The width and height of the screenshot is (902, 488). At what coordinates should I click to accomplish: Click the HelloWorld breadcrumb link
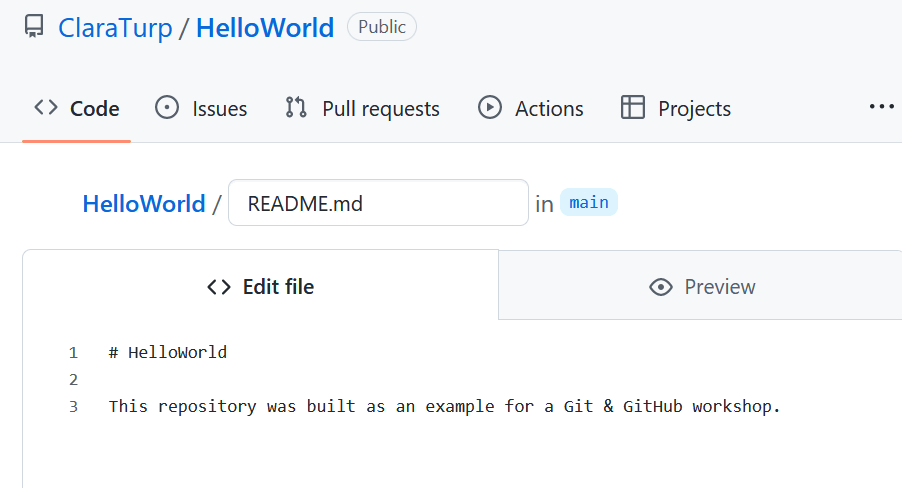pyautogui.click(x=144, y=204)
